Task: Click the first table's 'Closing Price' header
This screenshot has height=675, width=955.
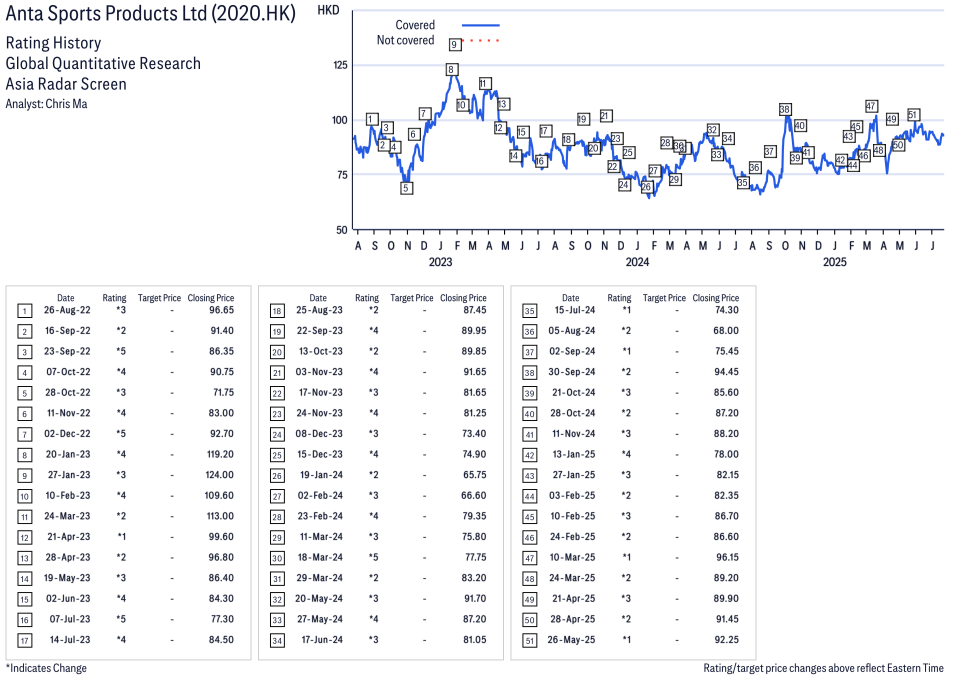Action: (x=211, y=298)
